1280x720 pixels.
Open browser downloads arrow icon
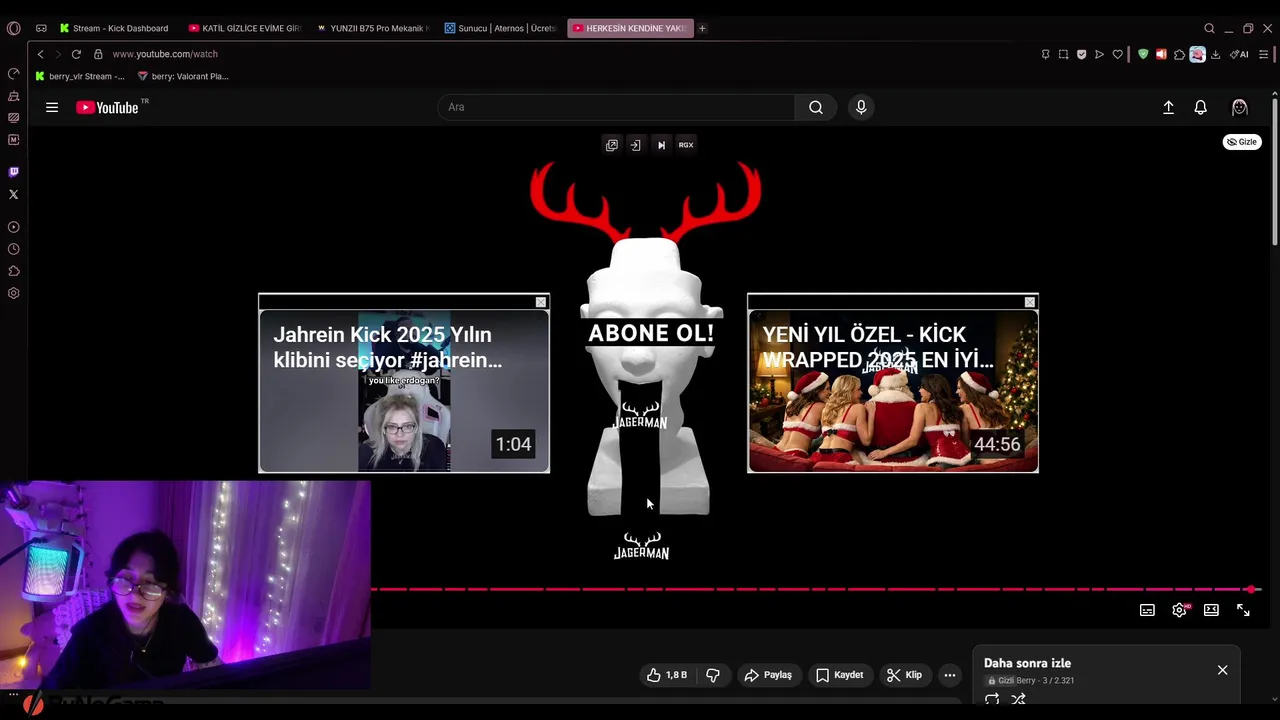click(x=1215, y=54)
